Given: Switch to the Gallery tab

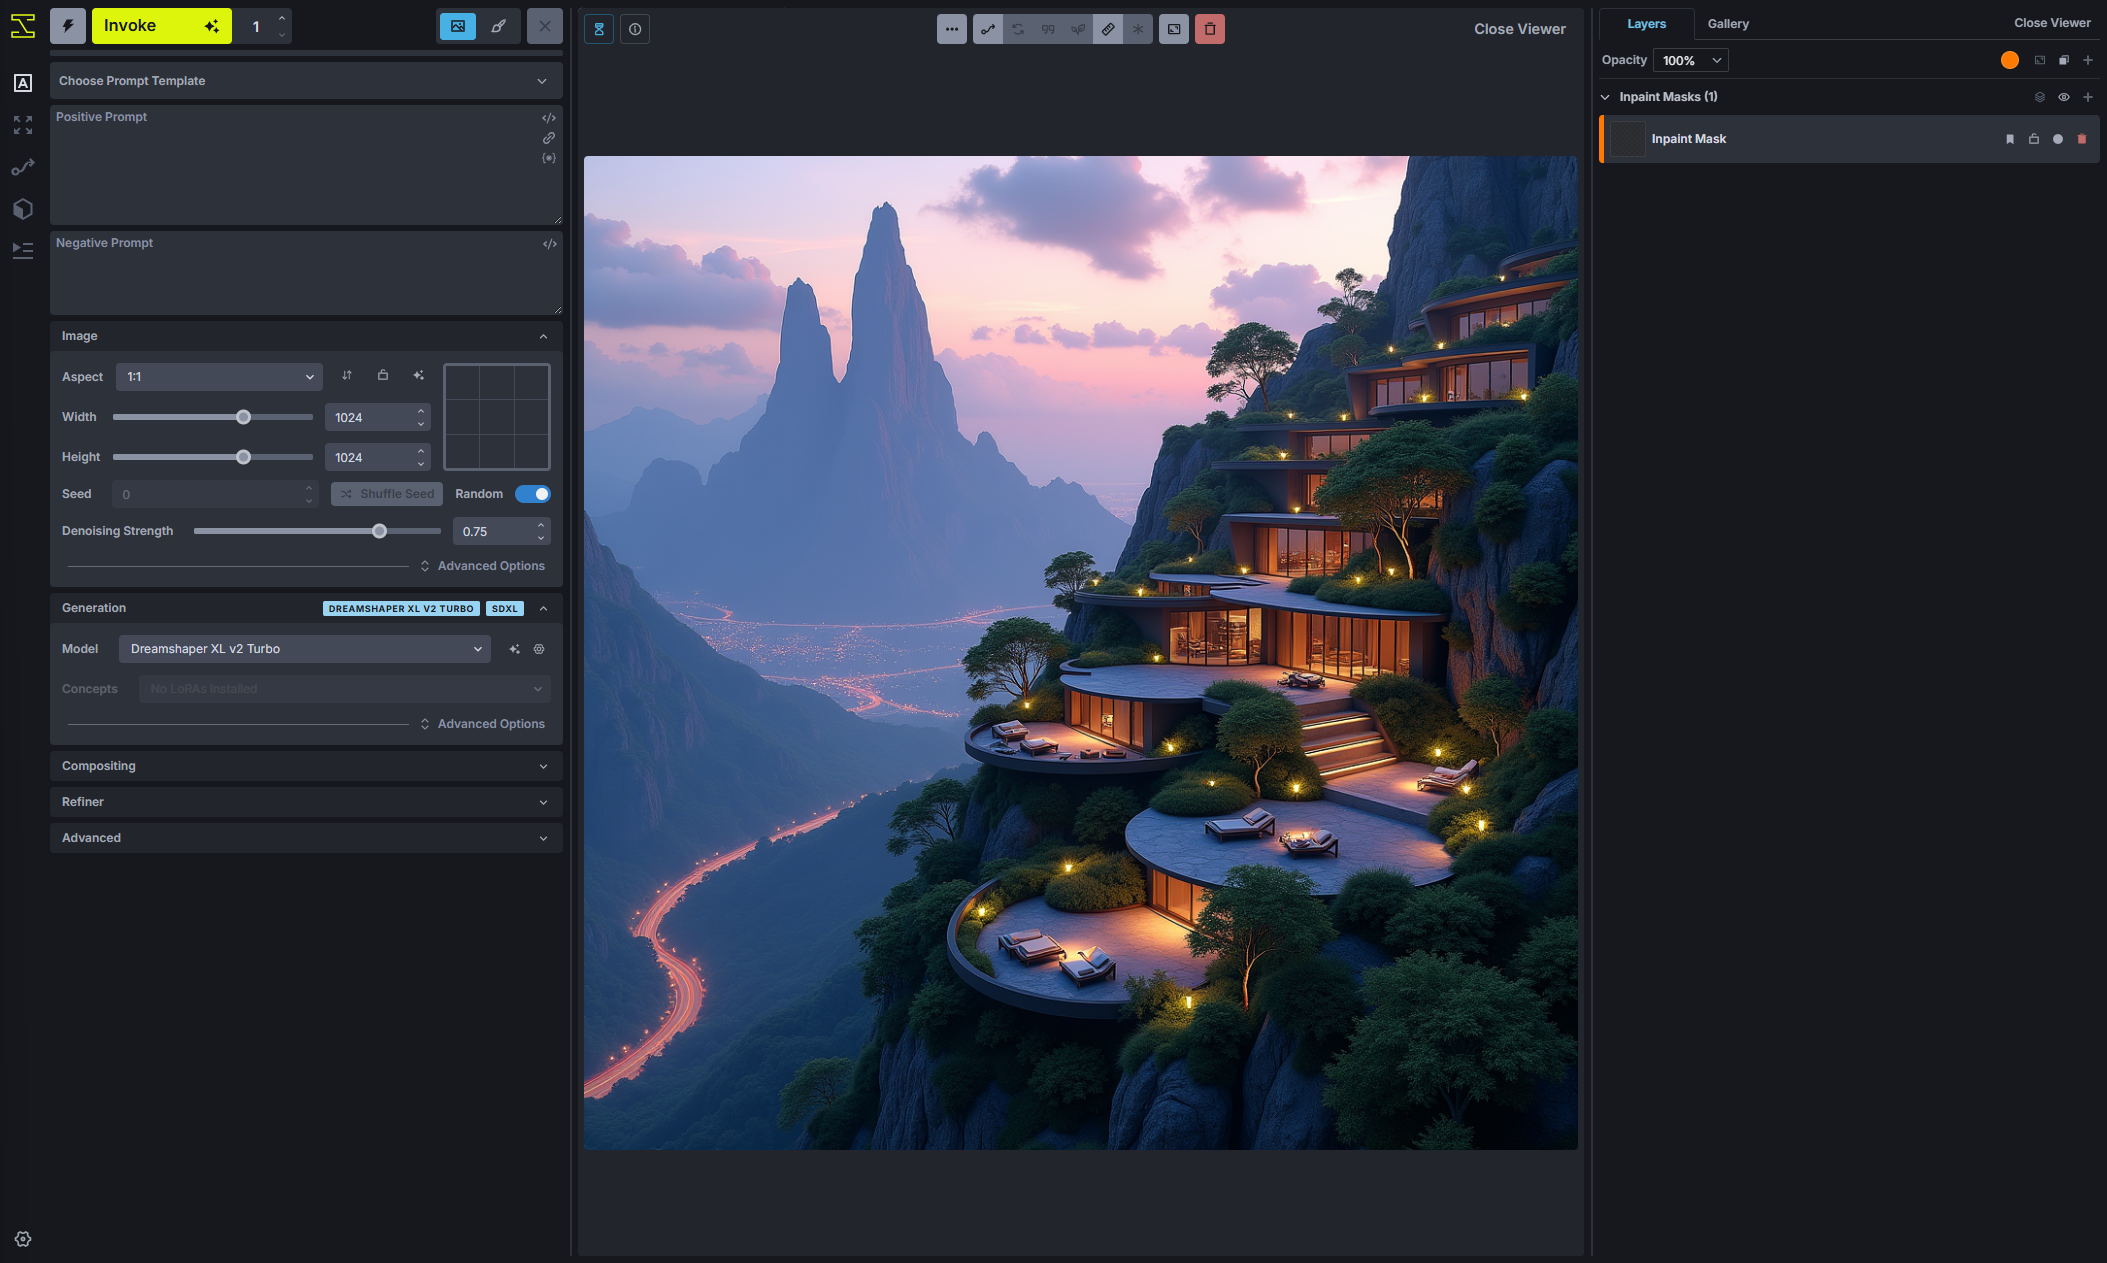Looking at the screenshot, I should pyautogui.click(x=1727, y=24).
